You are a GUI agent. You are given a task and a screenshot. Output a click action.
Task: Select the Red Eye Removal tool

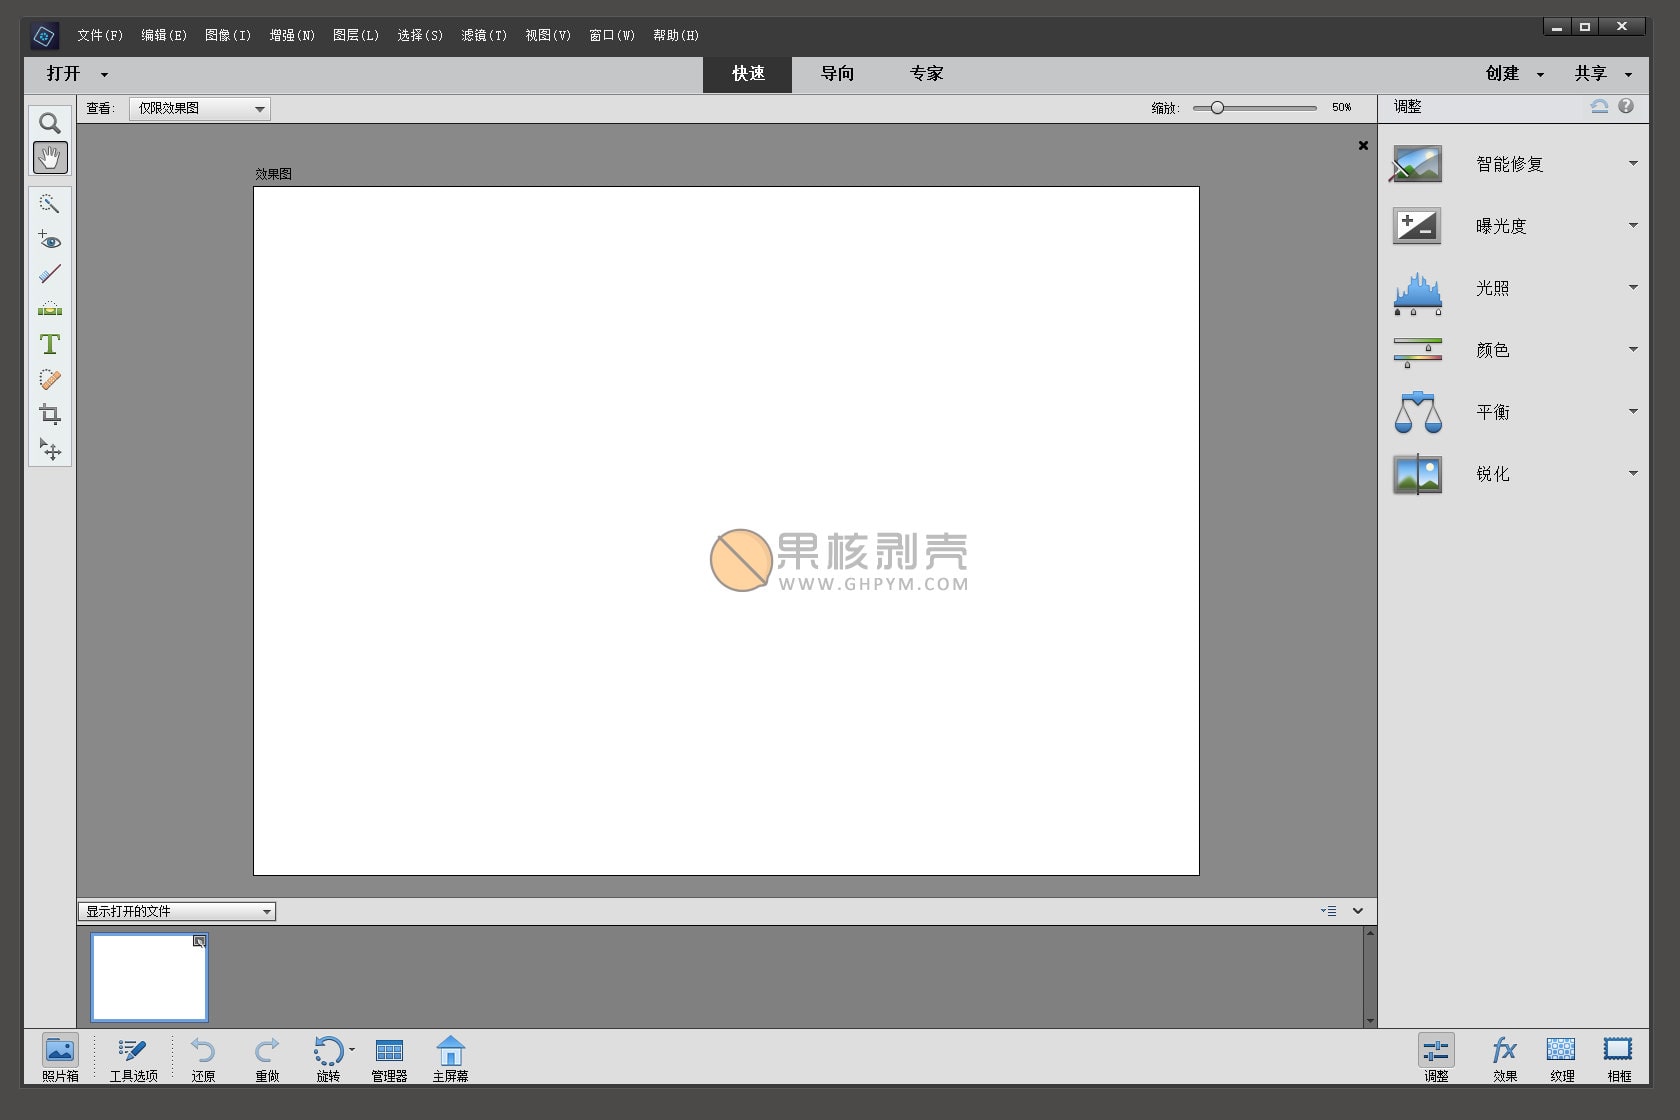coord(49,240)
